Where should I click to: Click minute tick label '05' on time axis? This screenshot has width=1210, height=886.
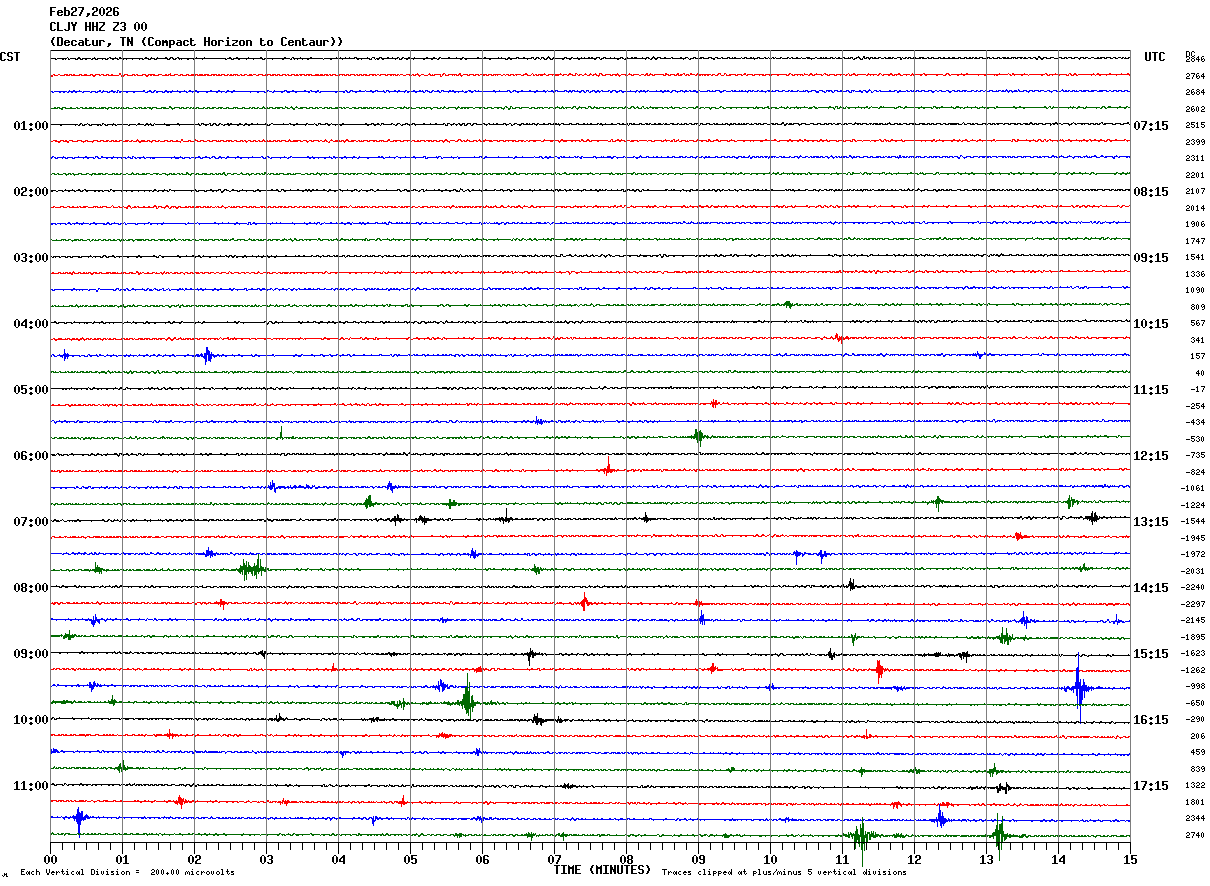[x=410, y=859]
